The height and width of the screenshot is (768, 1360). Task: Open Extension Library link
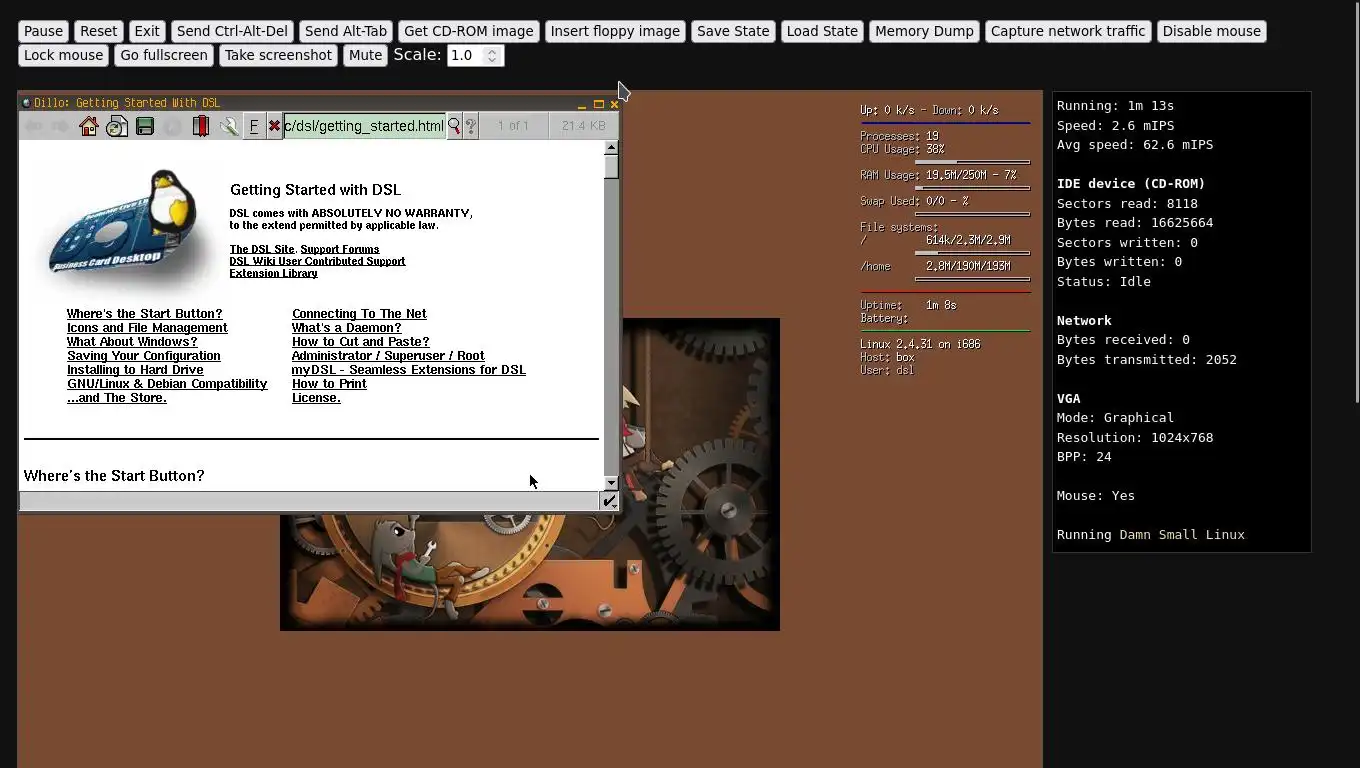pyautogui.click(x=273, y=273)
